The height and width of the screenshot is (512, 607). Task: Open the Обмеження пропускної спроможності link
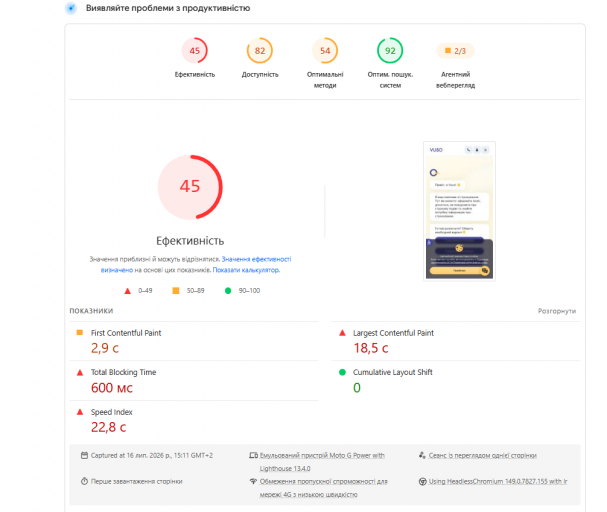click(324, 488)
